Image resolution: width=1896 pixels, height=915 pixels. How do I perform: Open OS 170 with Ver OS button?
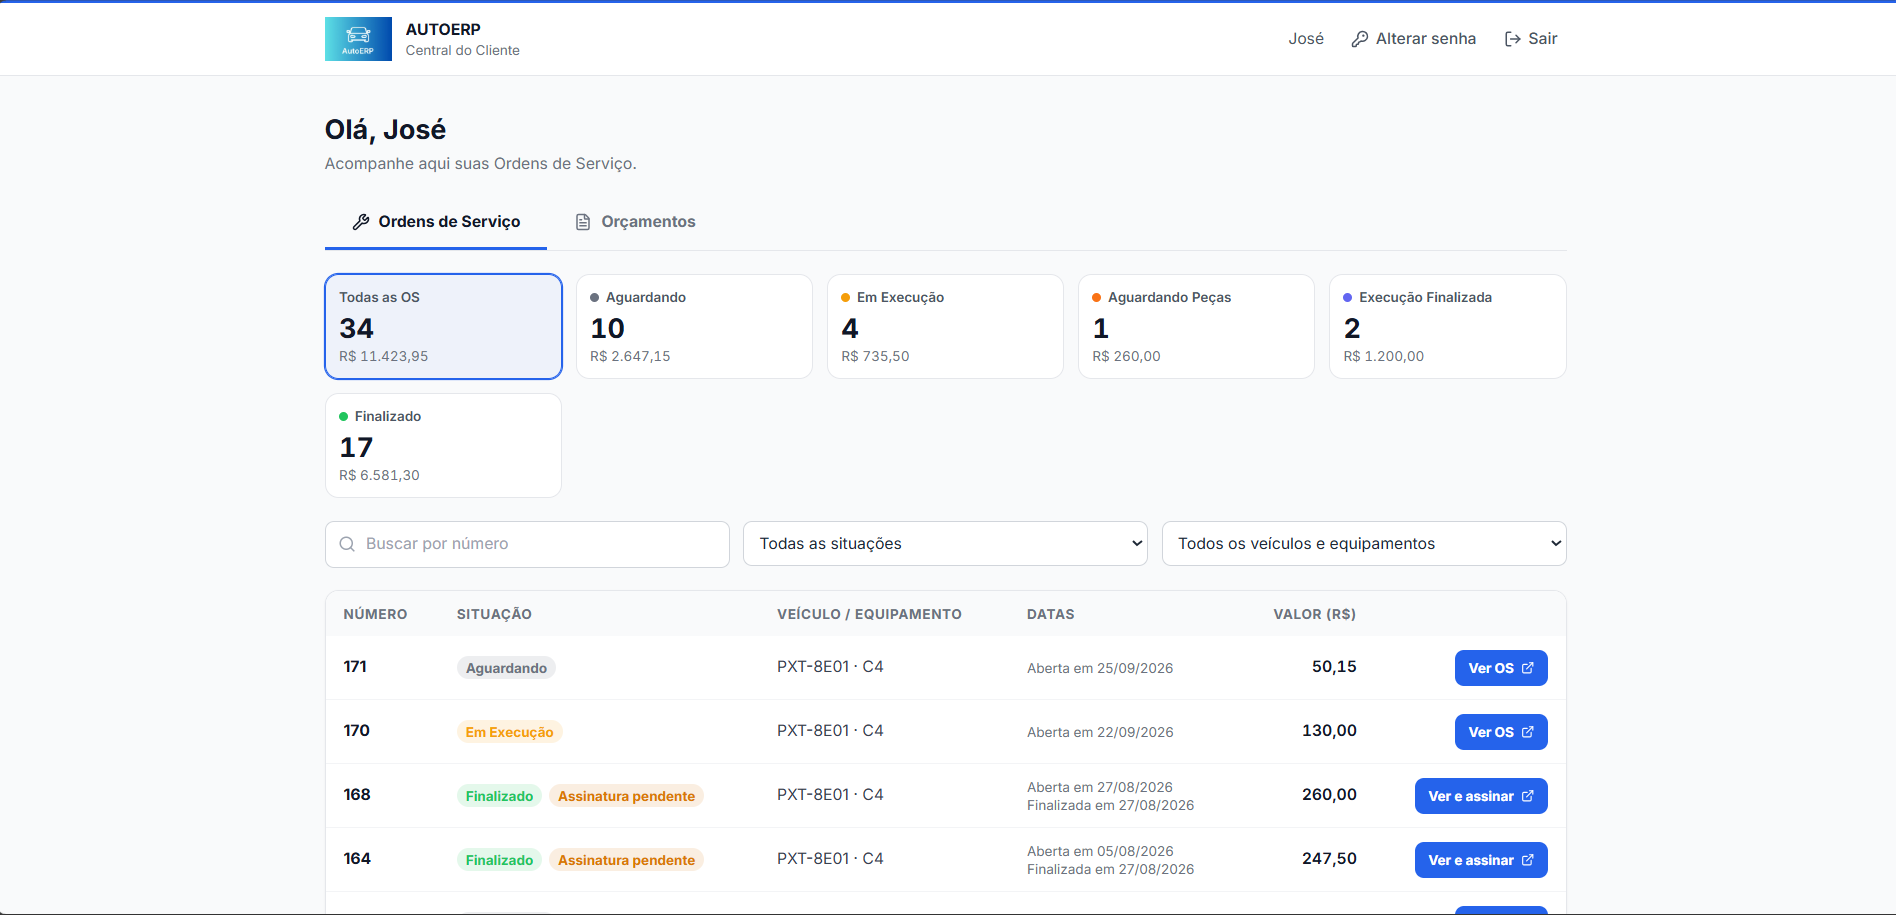click(1501, 732)
